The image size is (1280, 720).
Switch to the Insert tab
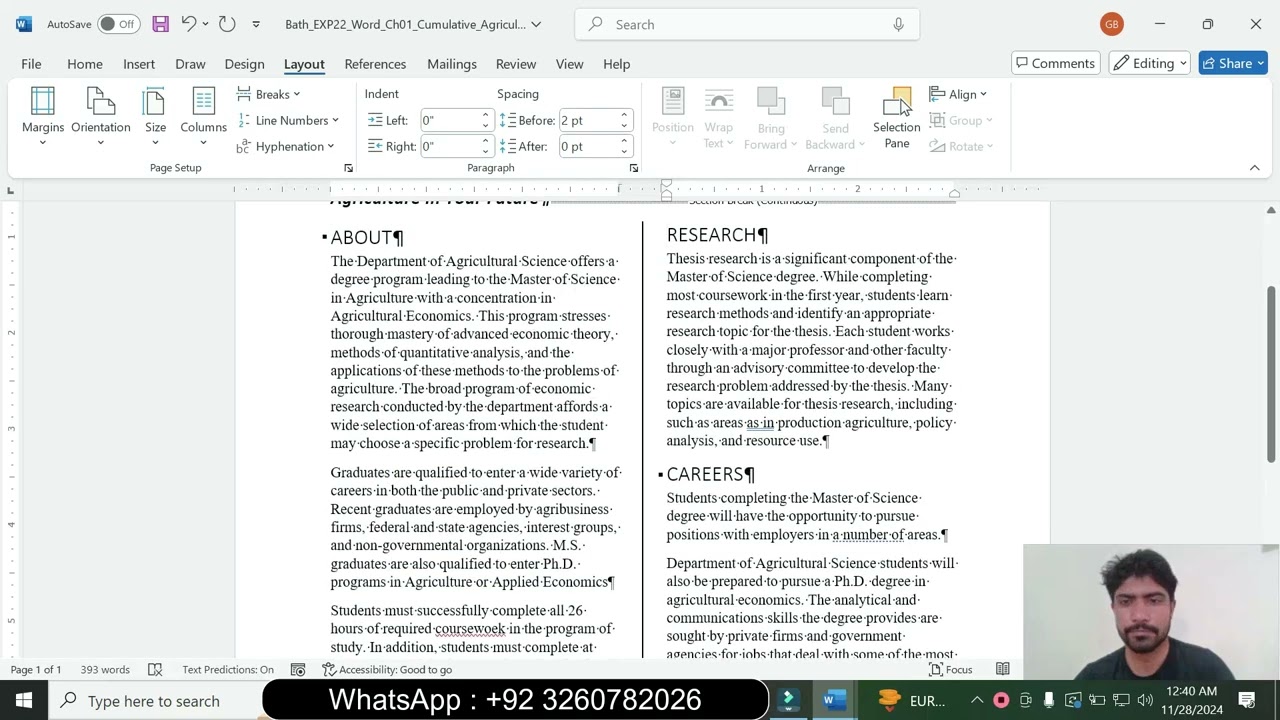point(139,64)
